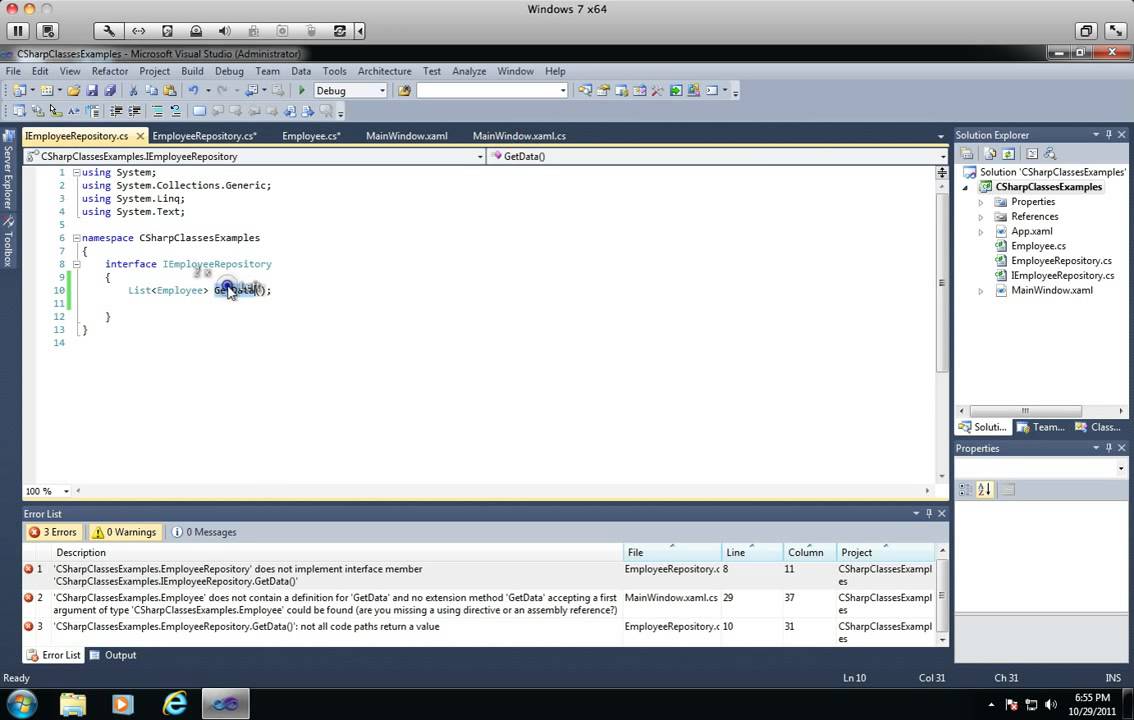Open the Toolbox side tab

[x=9, y=242]
